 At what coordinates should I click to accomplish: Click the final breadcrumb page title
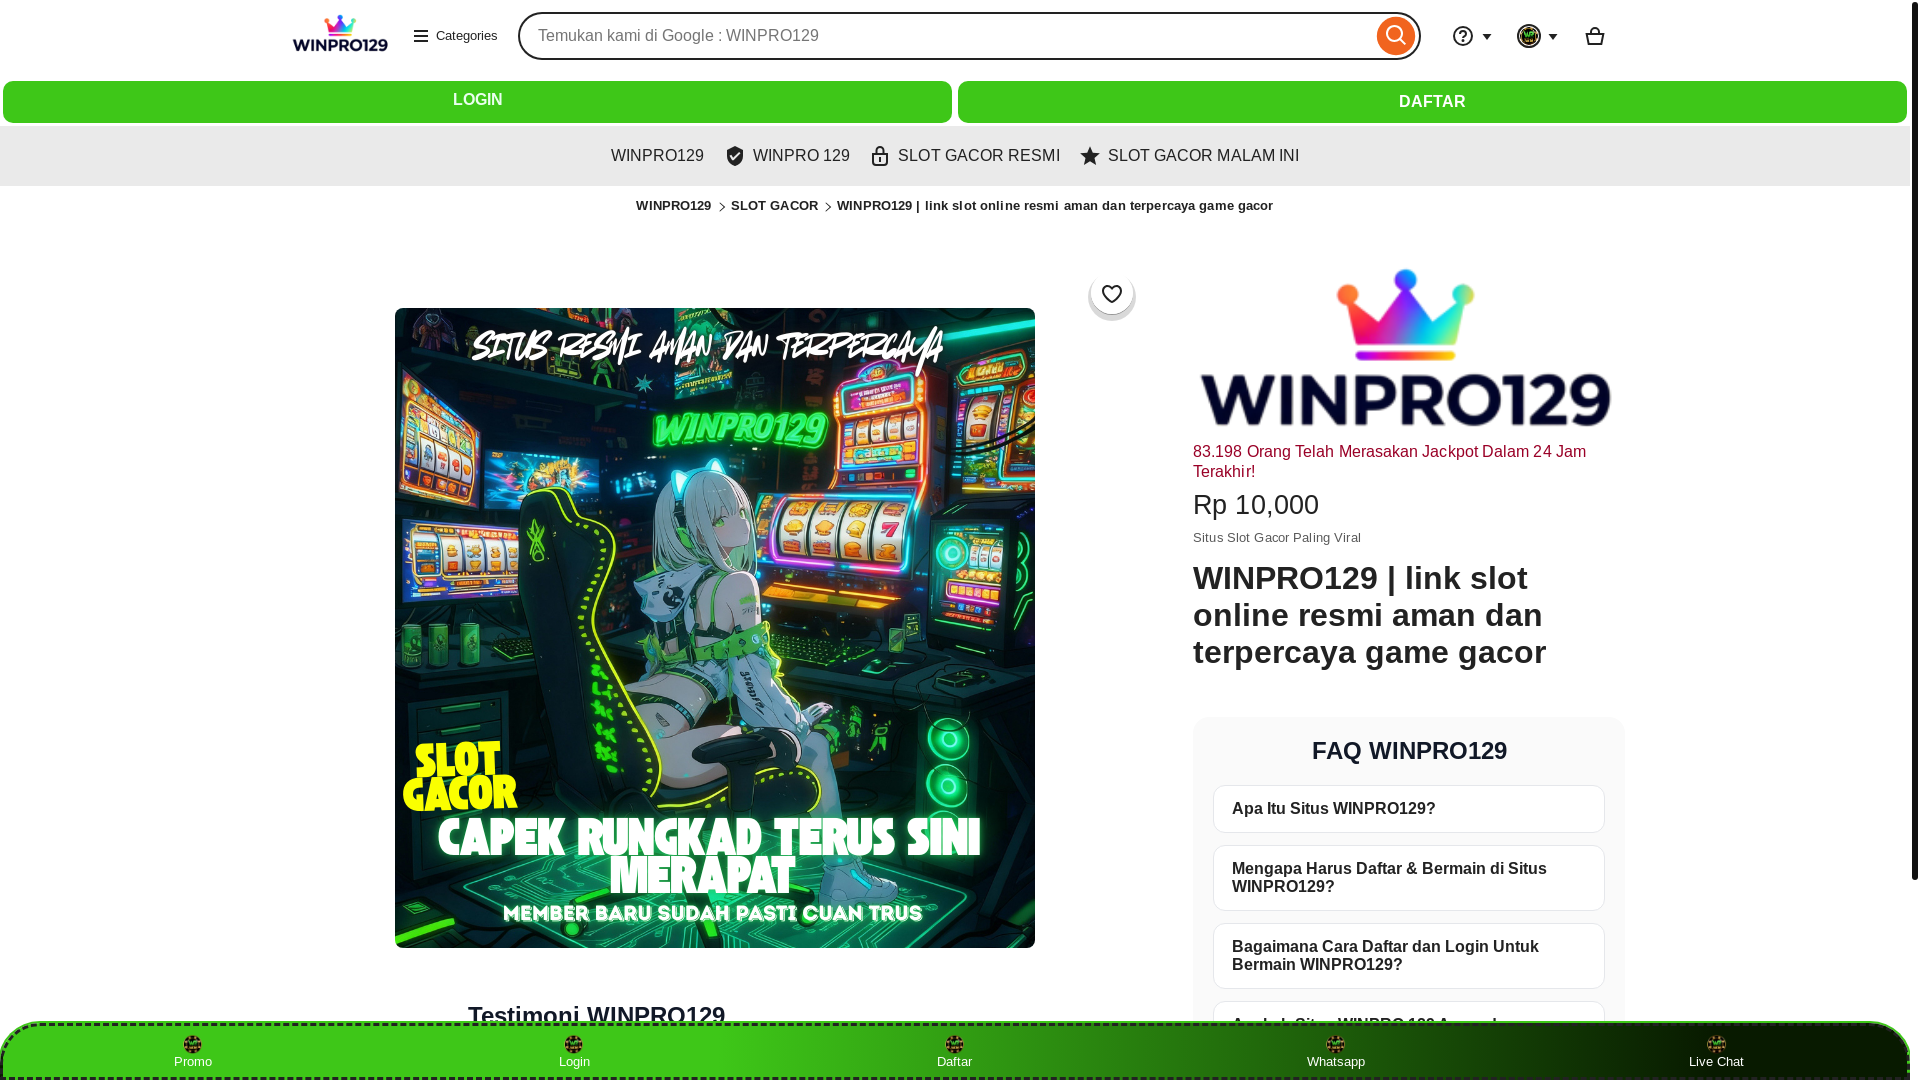1055,206
